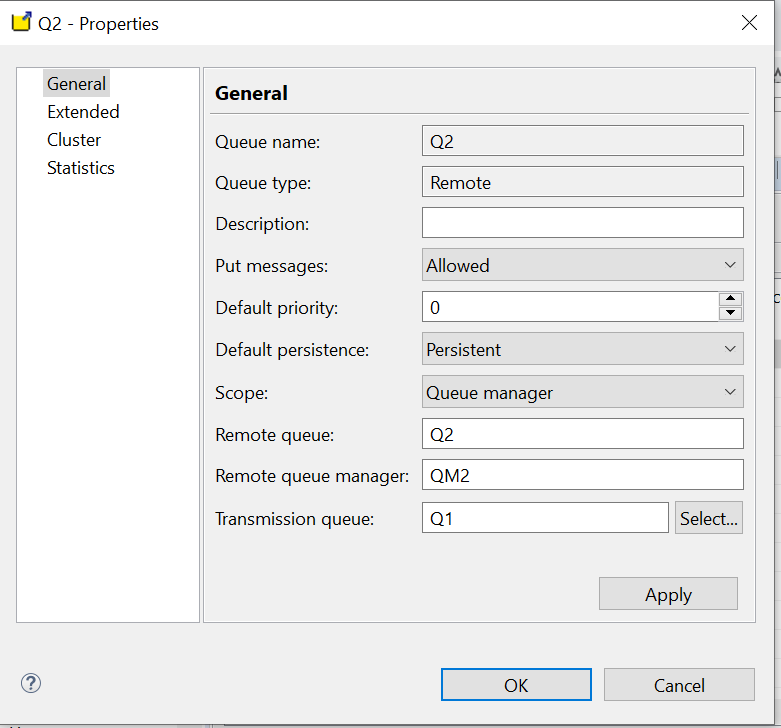The height and width of the screenshot is (728, 781).
Task: Apply the property changes
Action: click(668, 594)
